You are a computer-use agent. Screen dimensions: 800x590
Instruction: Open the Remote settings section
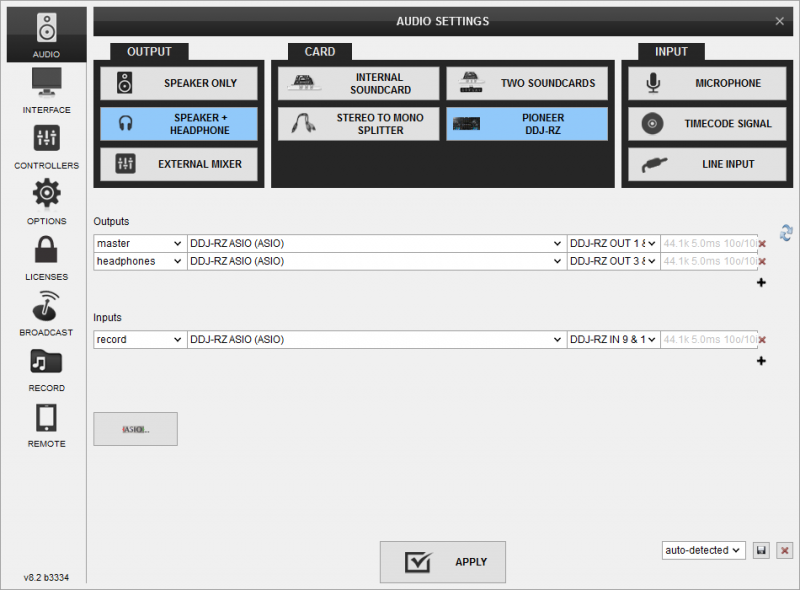[x=46, y=425]
